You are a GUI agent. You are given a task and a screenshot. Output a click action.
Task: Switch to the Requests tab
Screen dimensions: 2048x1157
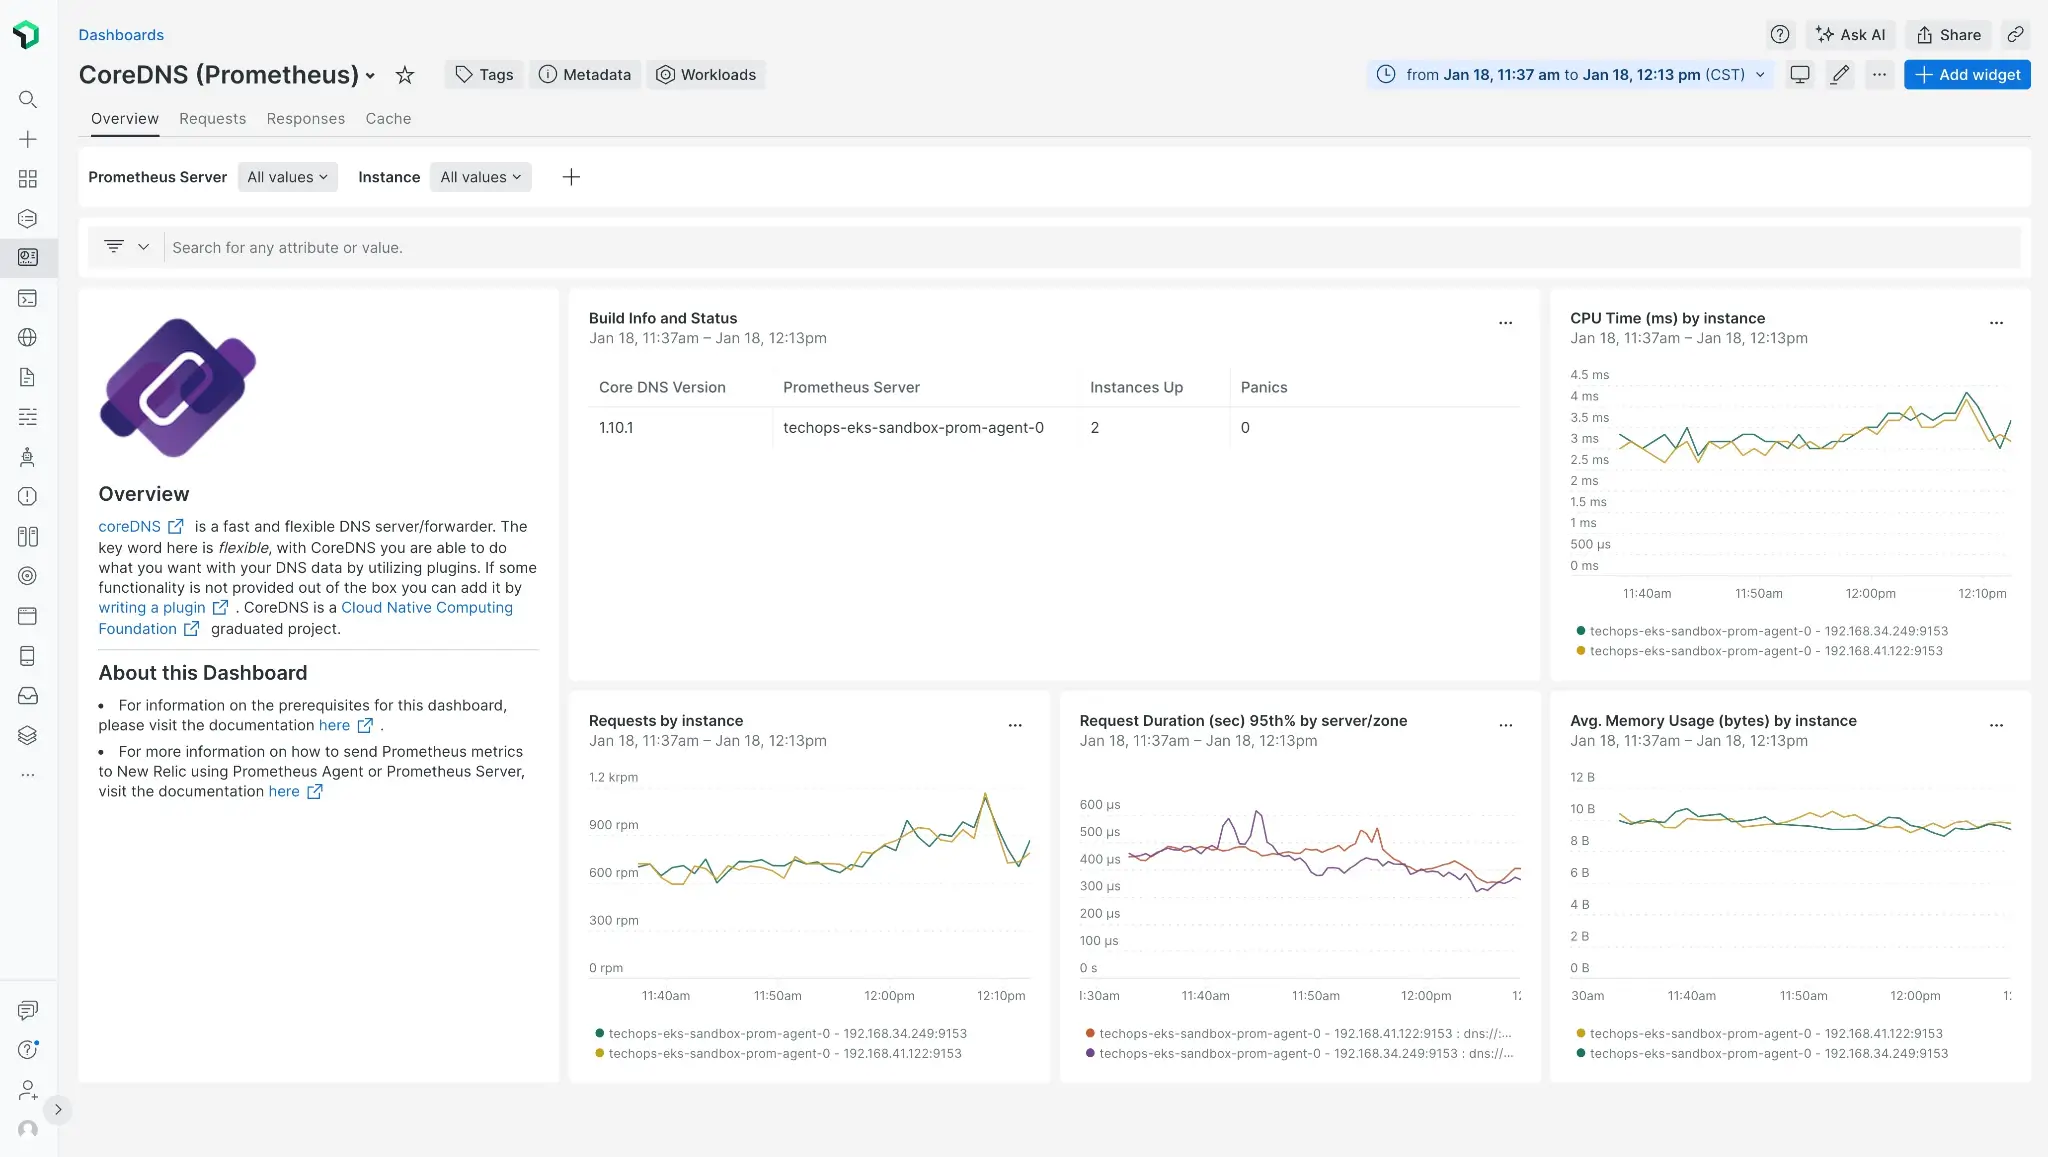(212, 118)
